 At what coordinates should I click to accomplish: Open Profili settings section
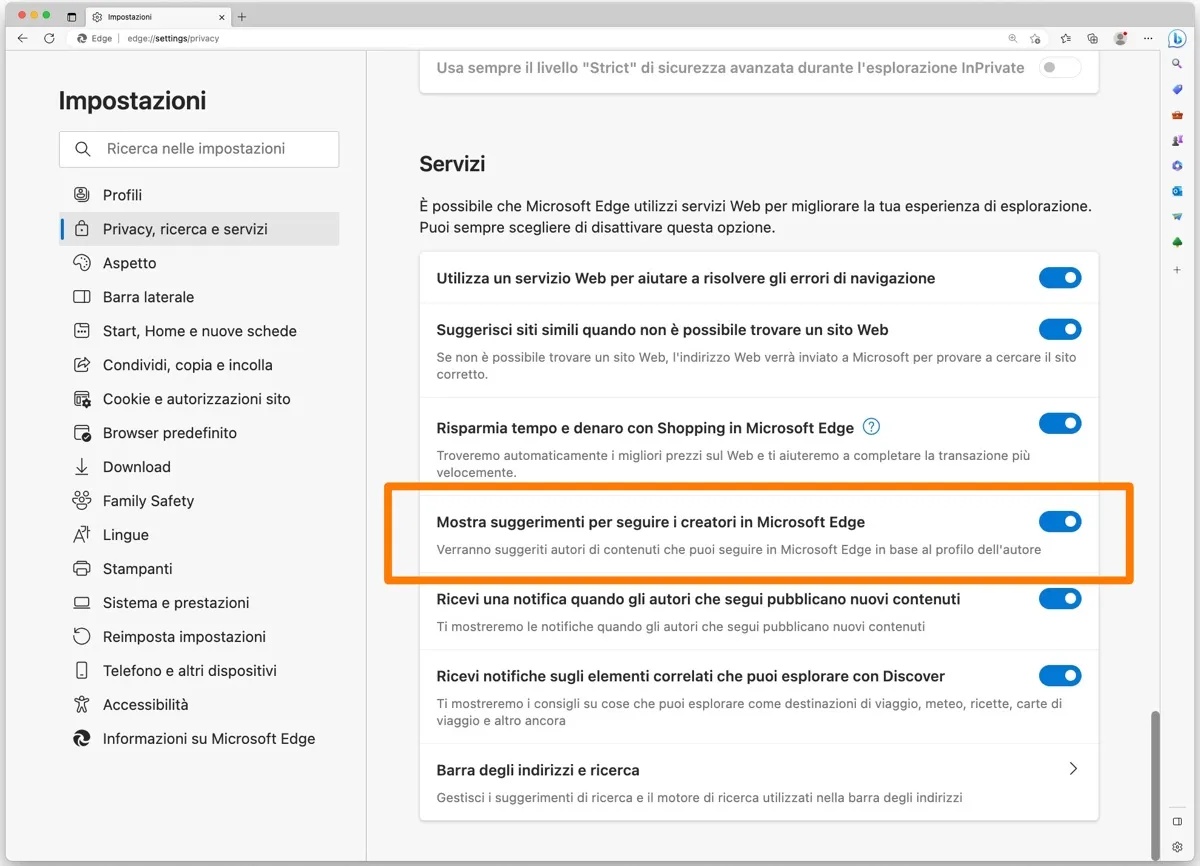point(199,195)
